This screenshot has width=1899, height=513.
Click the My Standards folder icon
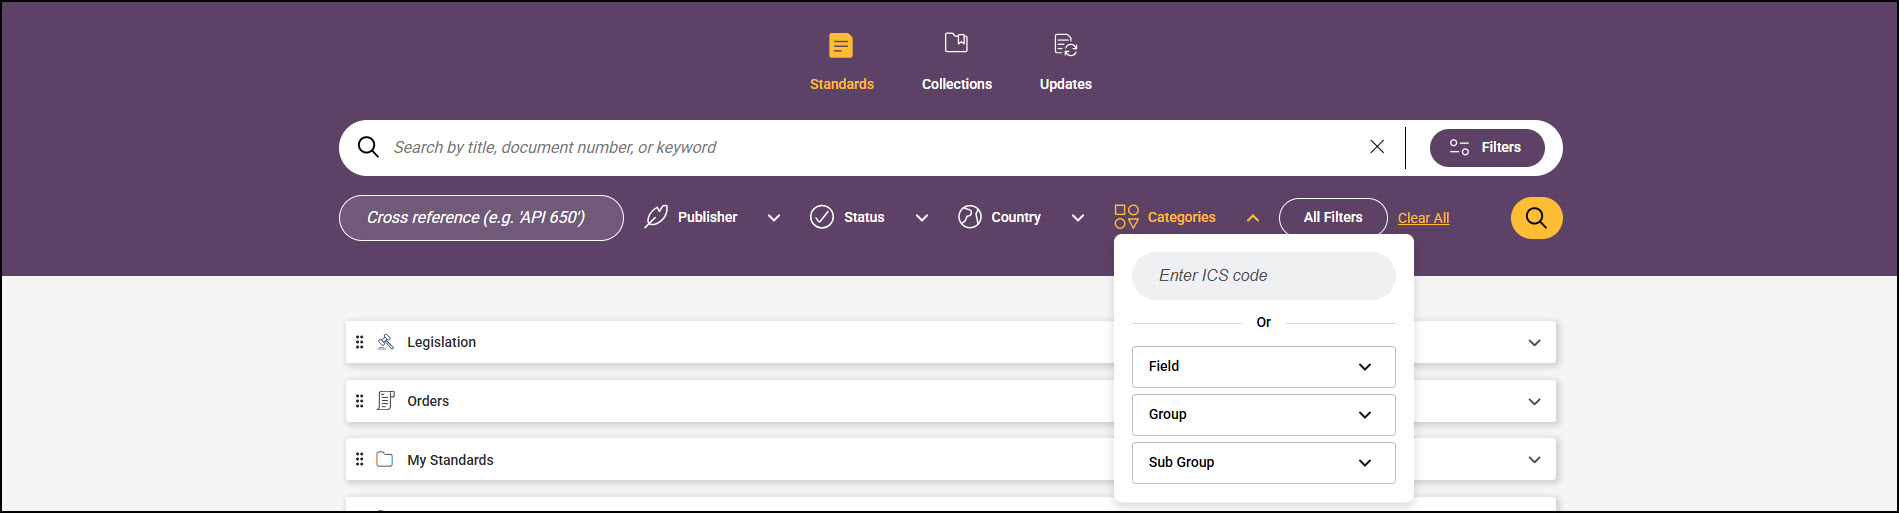(385, 460)
